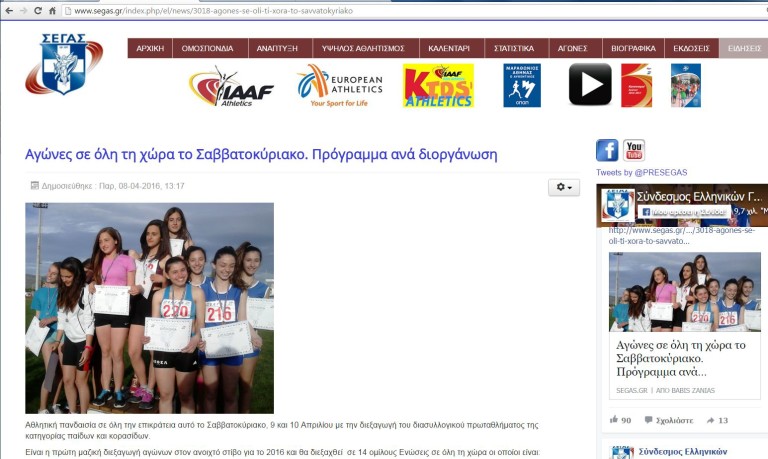This screenshot has height=459, width=768.
Task: Open the ΑΡΧΙΚΗ menu item
Action: point(150,48)
